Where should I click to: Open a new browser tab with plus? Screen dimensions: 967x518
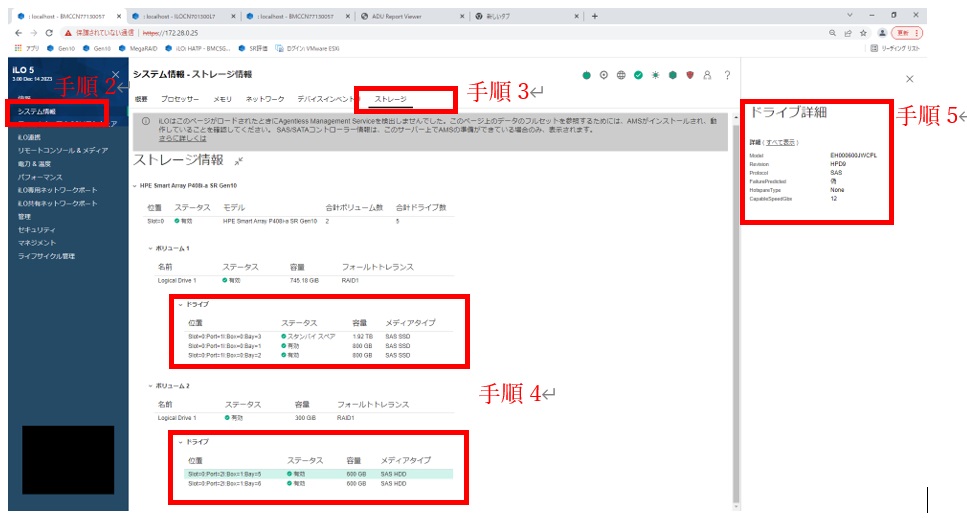click(x=595, y=16)
